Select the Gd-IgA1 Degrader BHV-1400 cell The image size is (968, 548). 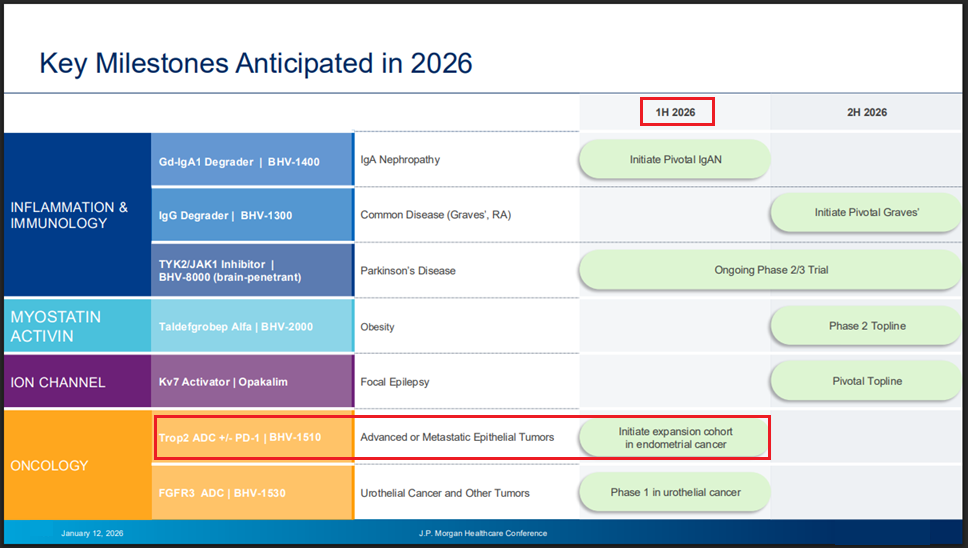(x=251, y=160)
